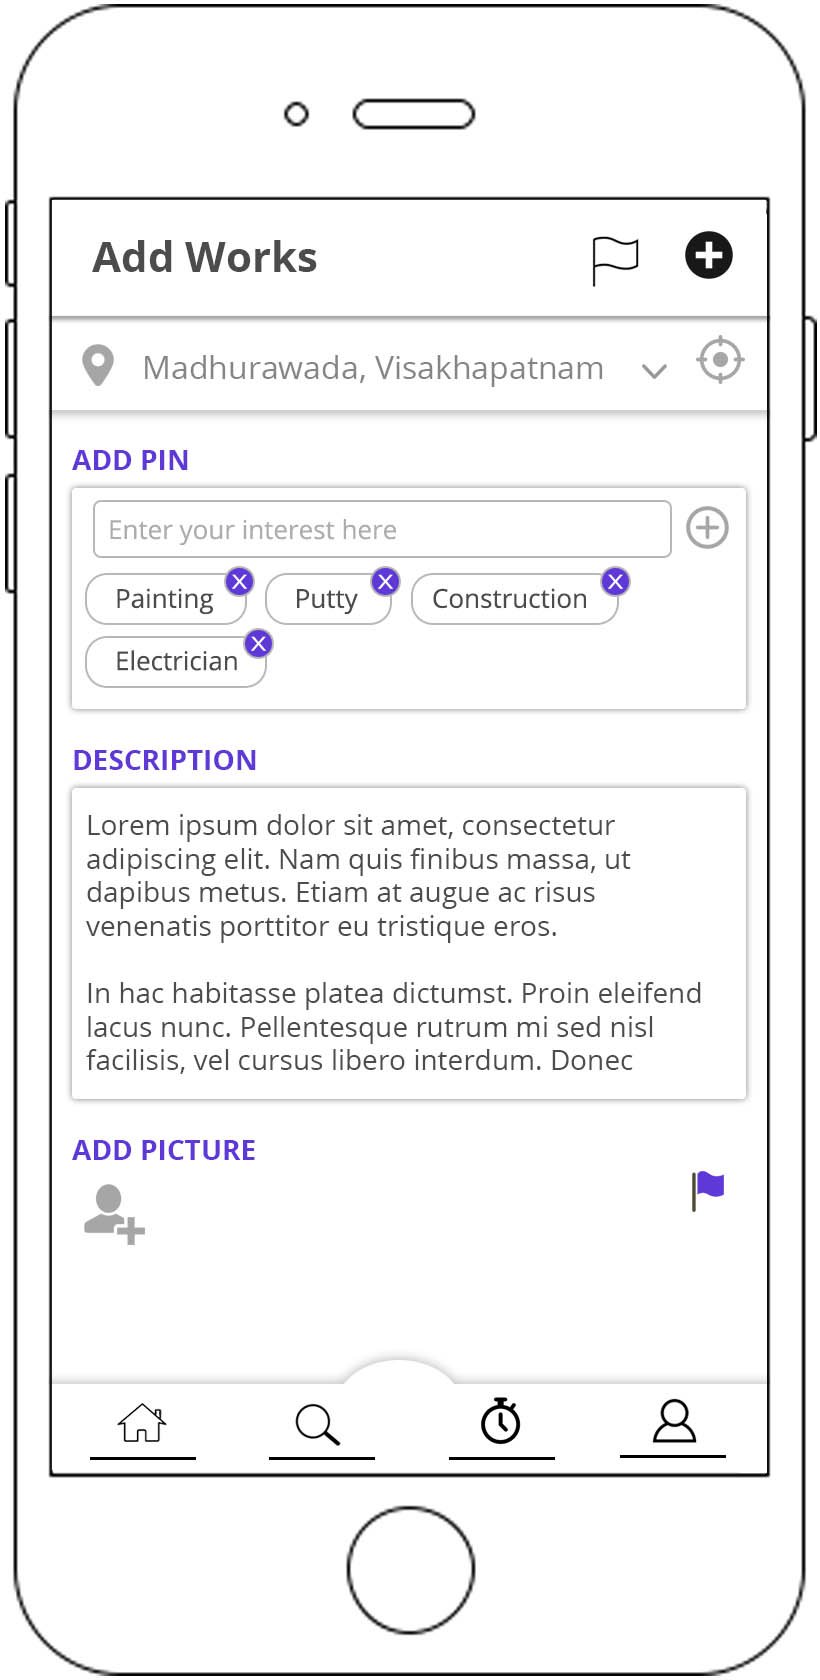Click the purple flag icon
Image resolution: width=820 pixels, height=1680 pixels.
click(x=708, y=1189)
